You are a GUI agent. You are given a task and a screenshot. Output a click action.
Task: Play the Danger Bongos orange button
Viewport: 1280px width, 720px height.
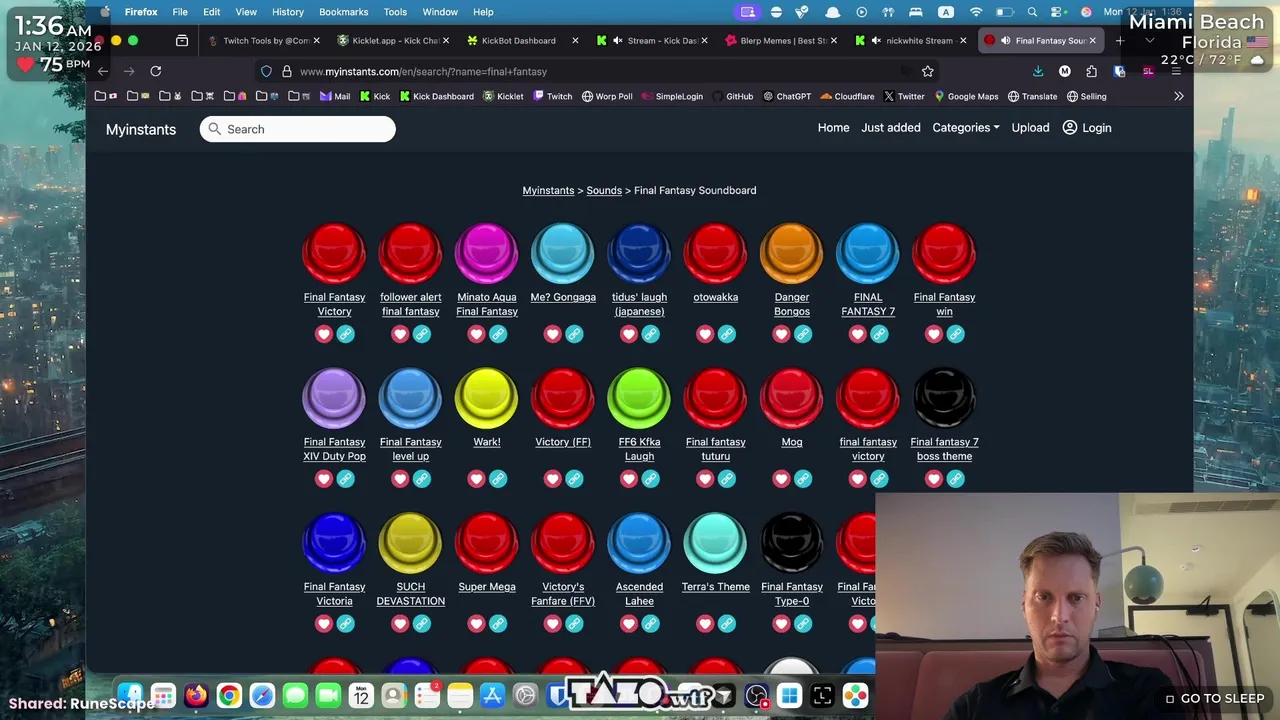(x=792, y=254)
